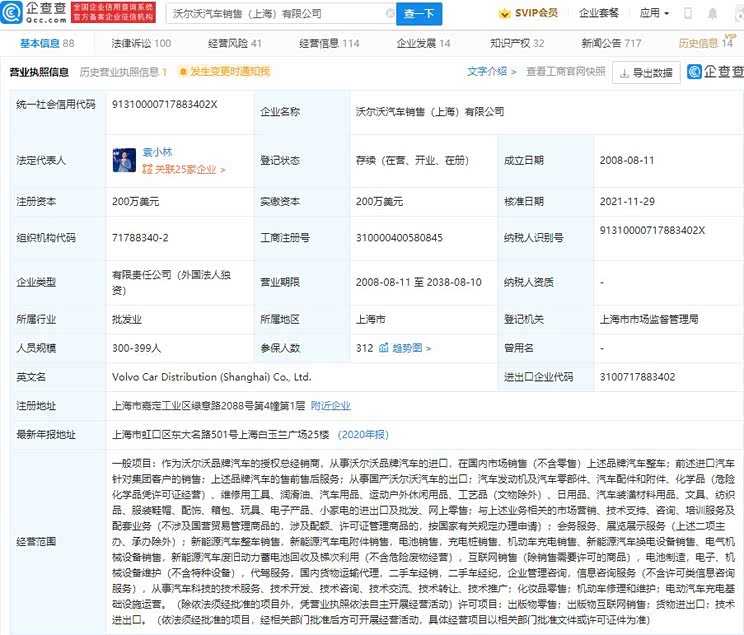The image size is (744, 635).
Task: Click the 营业执照信息 heading
Action: pyautogui.click(x=39, y=72)
